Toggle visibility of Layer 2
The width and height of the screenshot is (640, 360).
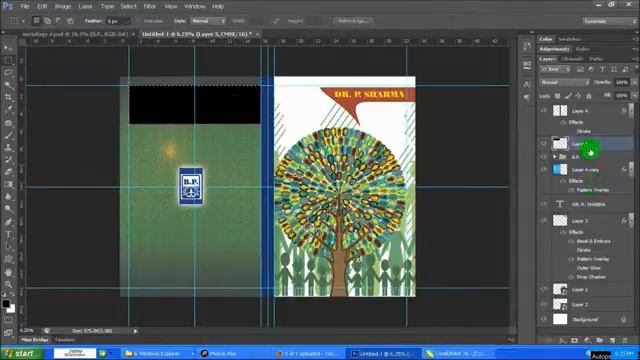tap(544, 304)
